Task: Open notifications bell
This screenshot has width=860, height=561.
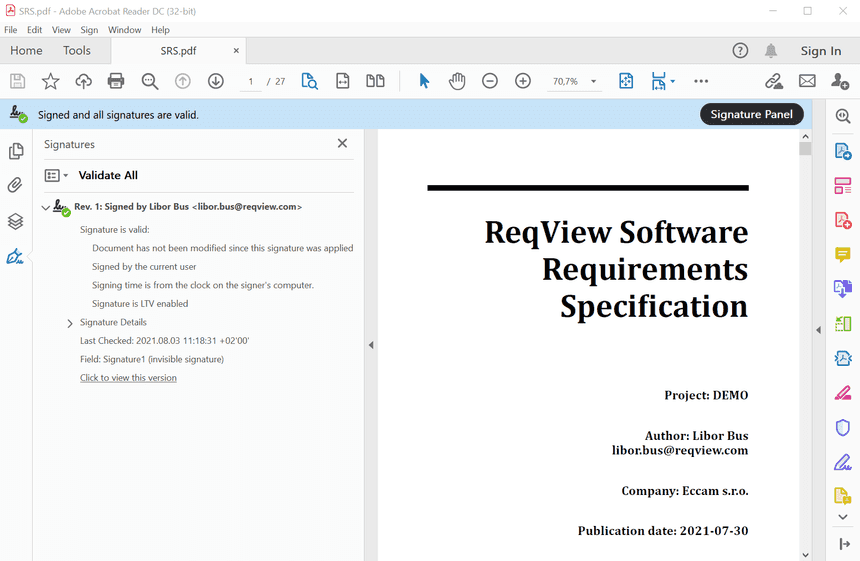Action: [x=771, y=50]
